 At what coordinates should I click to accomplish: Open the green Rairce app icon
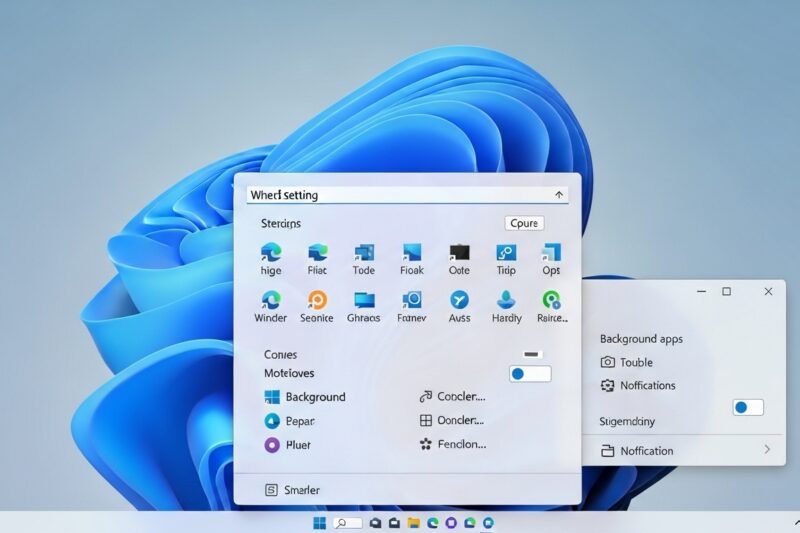[552, 300]
